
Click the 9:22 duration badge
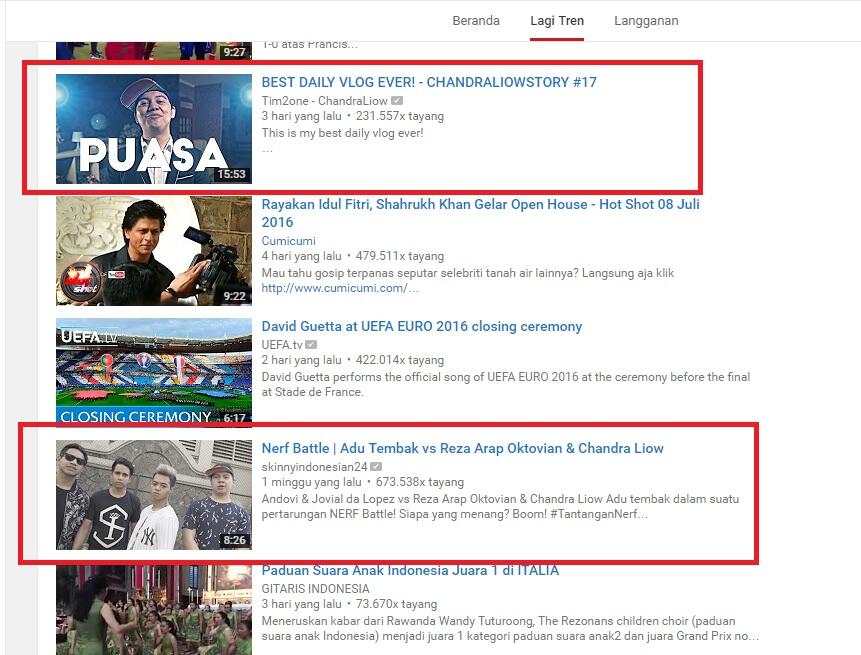coord(234,296)
